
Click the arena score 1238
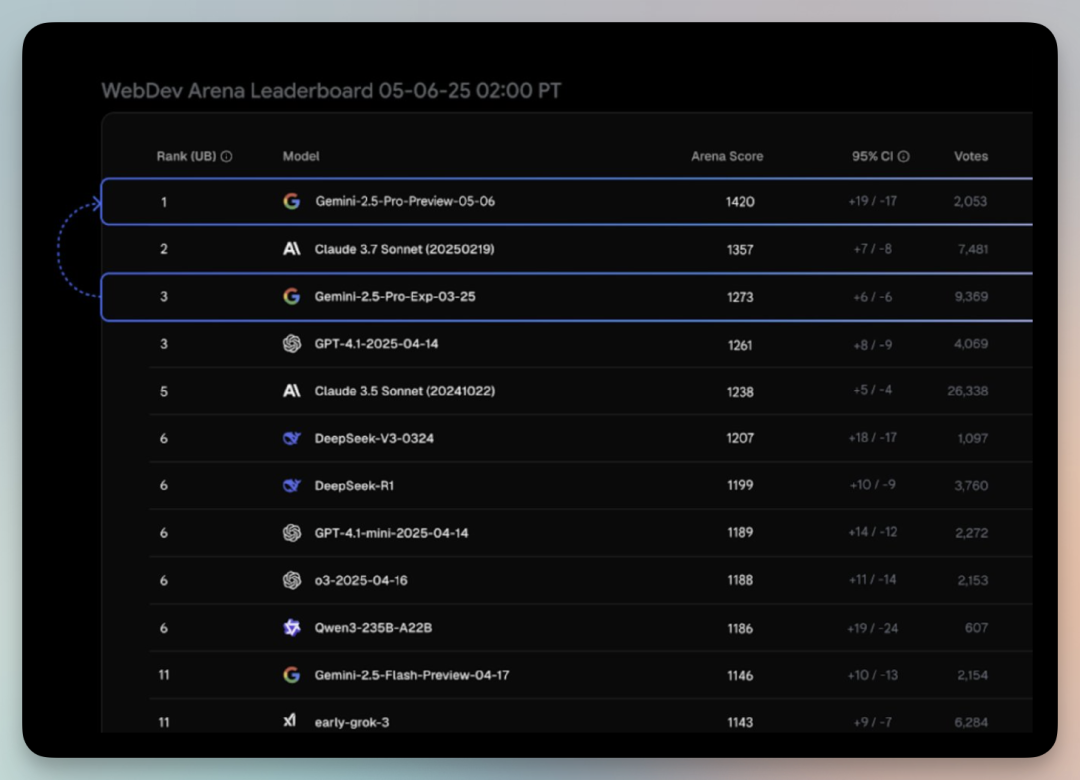(x=740, y=391)
